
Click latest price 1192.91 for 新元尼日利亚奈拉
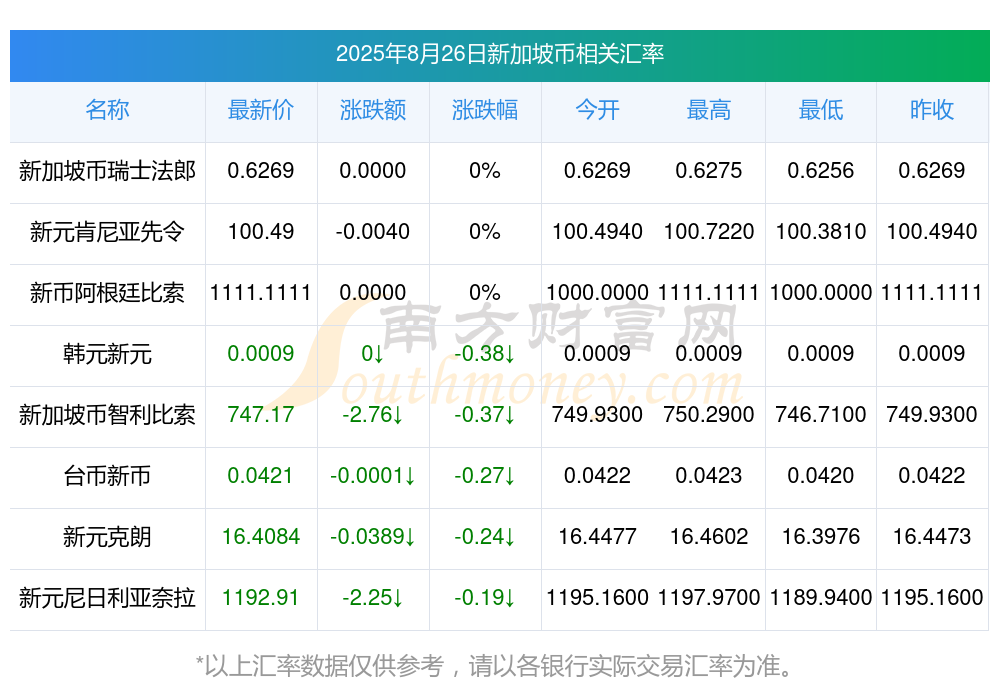[x=260, y=598]
